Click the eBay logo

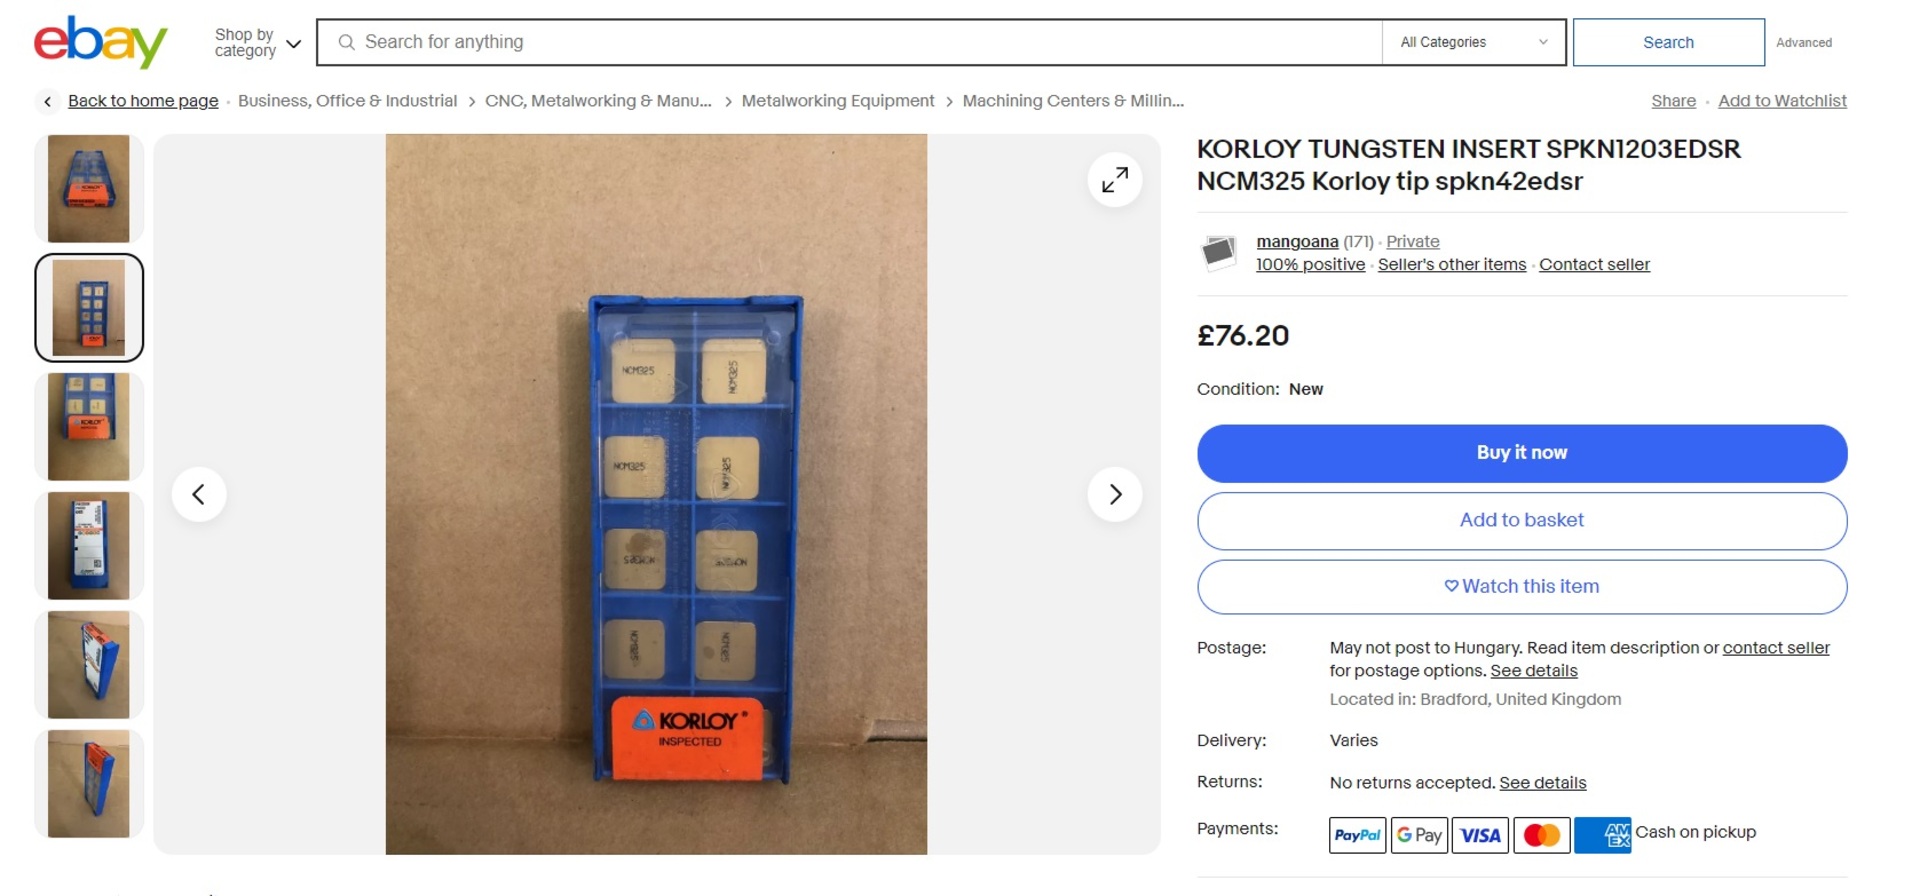pos(100,42)
